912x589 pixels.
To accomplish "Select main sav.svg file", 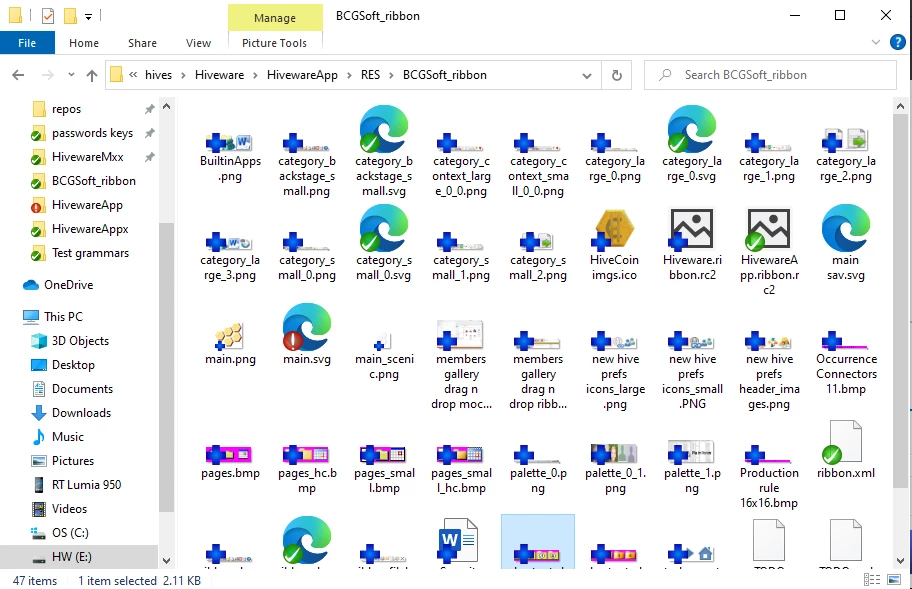I will (846, 243).
